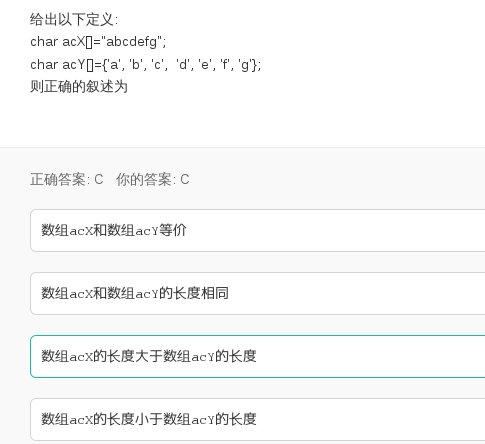Click the 'g' character in acY initializer

245,65
